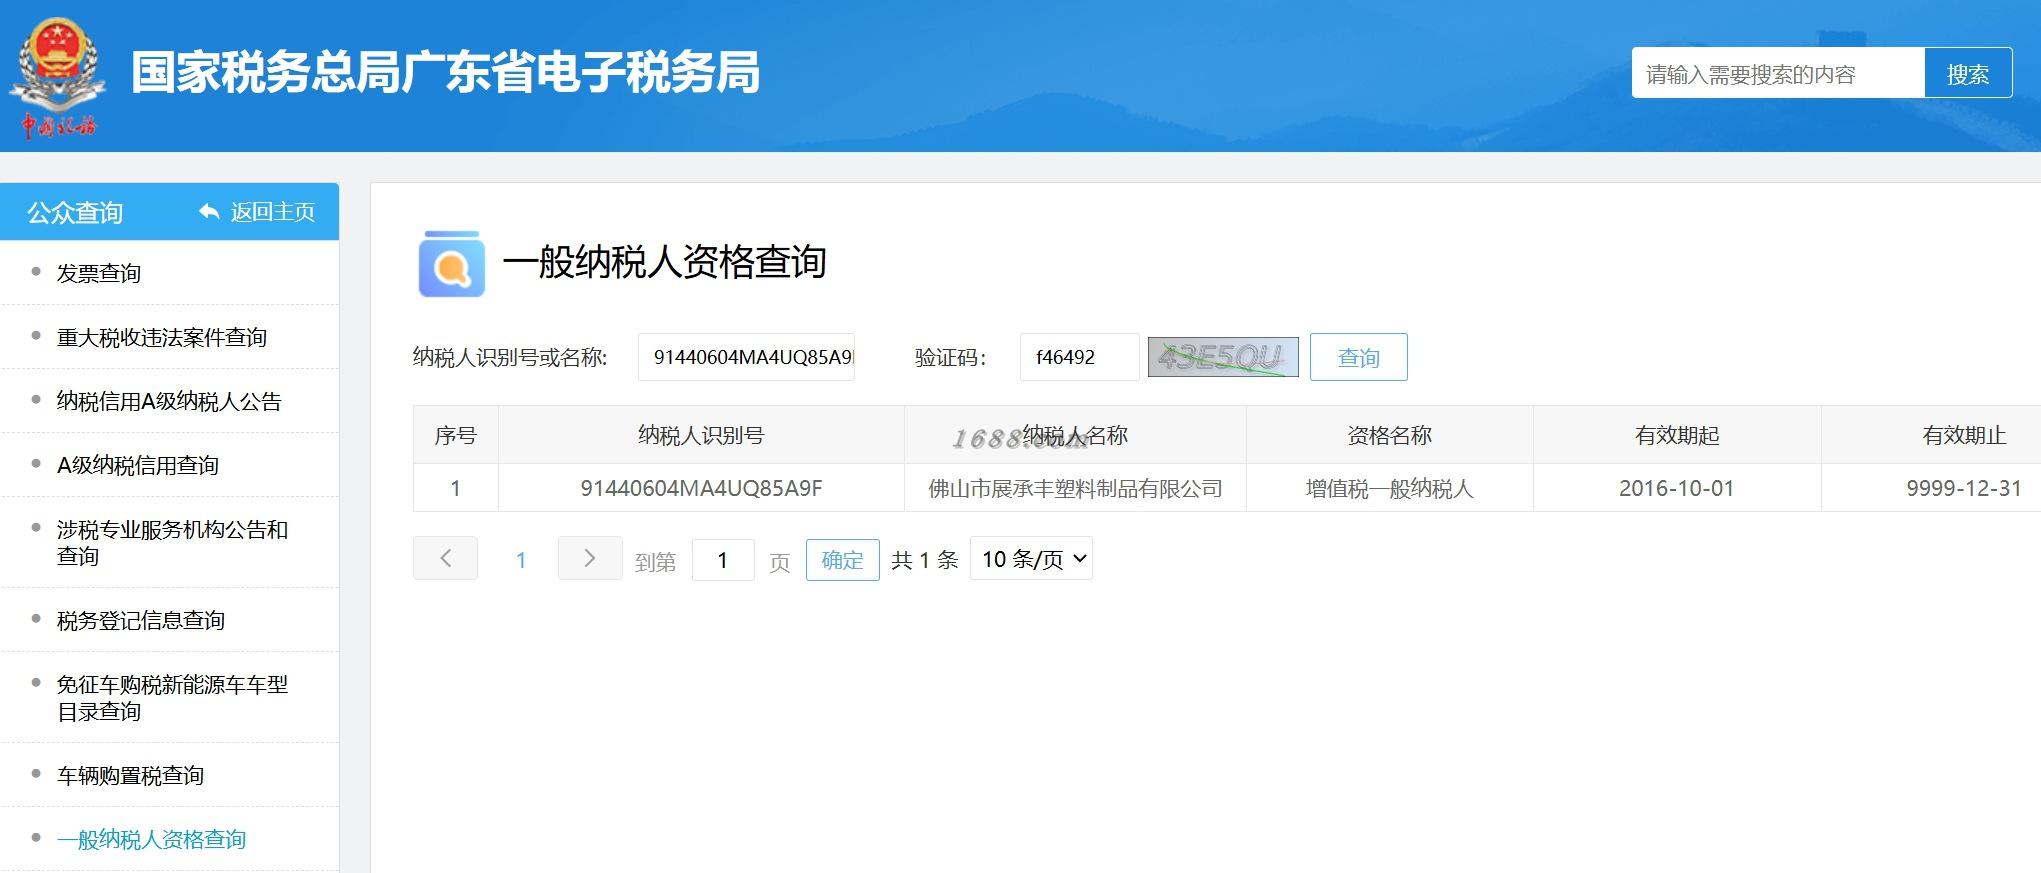The height and width of the screenshot is (873, 2041).
Task: Click the 查询 button
Action: [x=1358, y=357]
